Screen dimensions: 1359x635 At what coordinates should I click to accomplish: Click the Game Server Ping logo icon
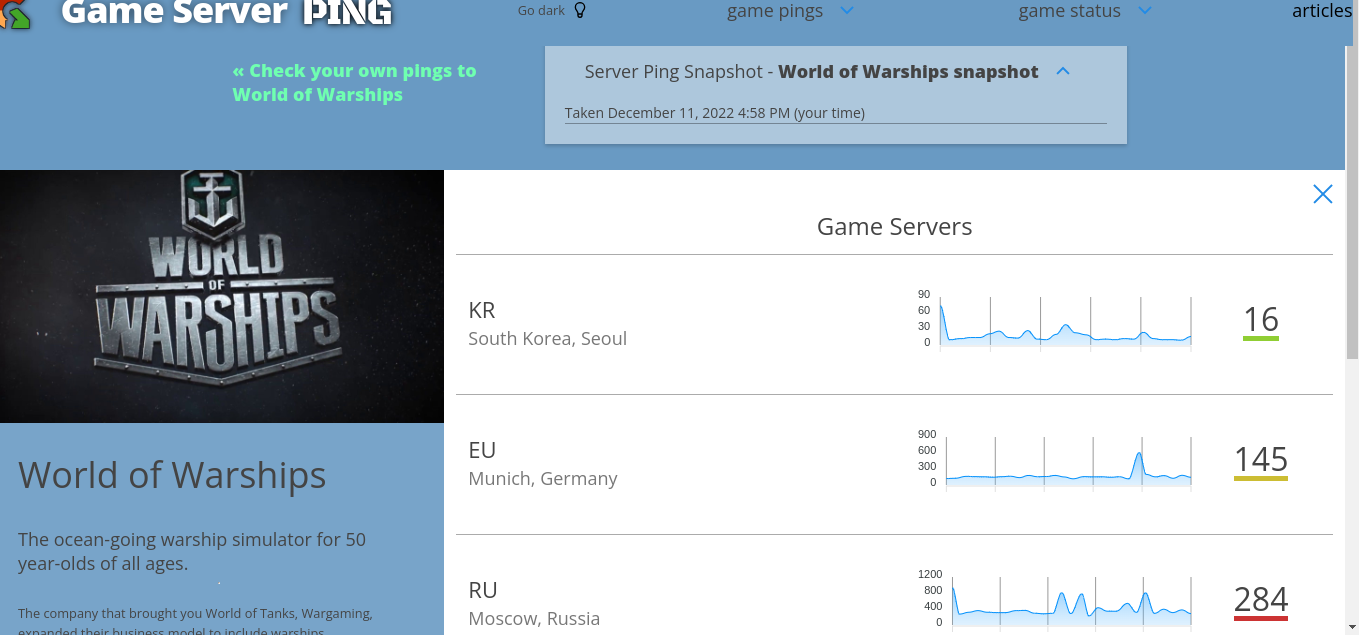tap(15, 14)
